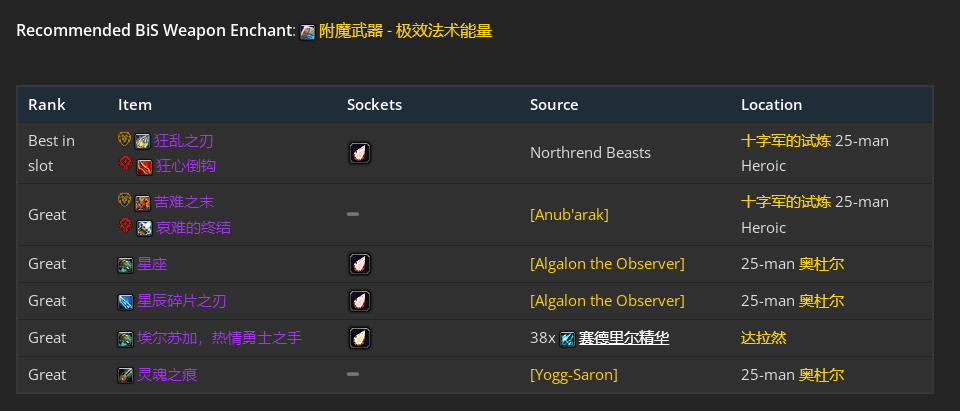Screen dimensions: 960x411
Task: Click the socket gem icon in 星座 row
Action: (359, 264)
